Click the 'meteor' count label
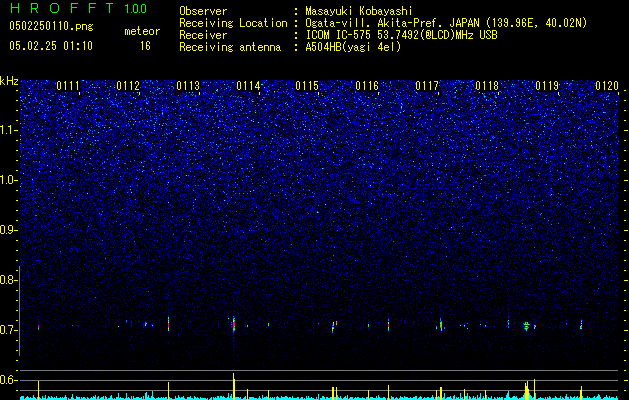The image size is (629, 400). [x=142, y=31]
